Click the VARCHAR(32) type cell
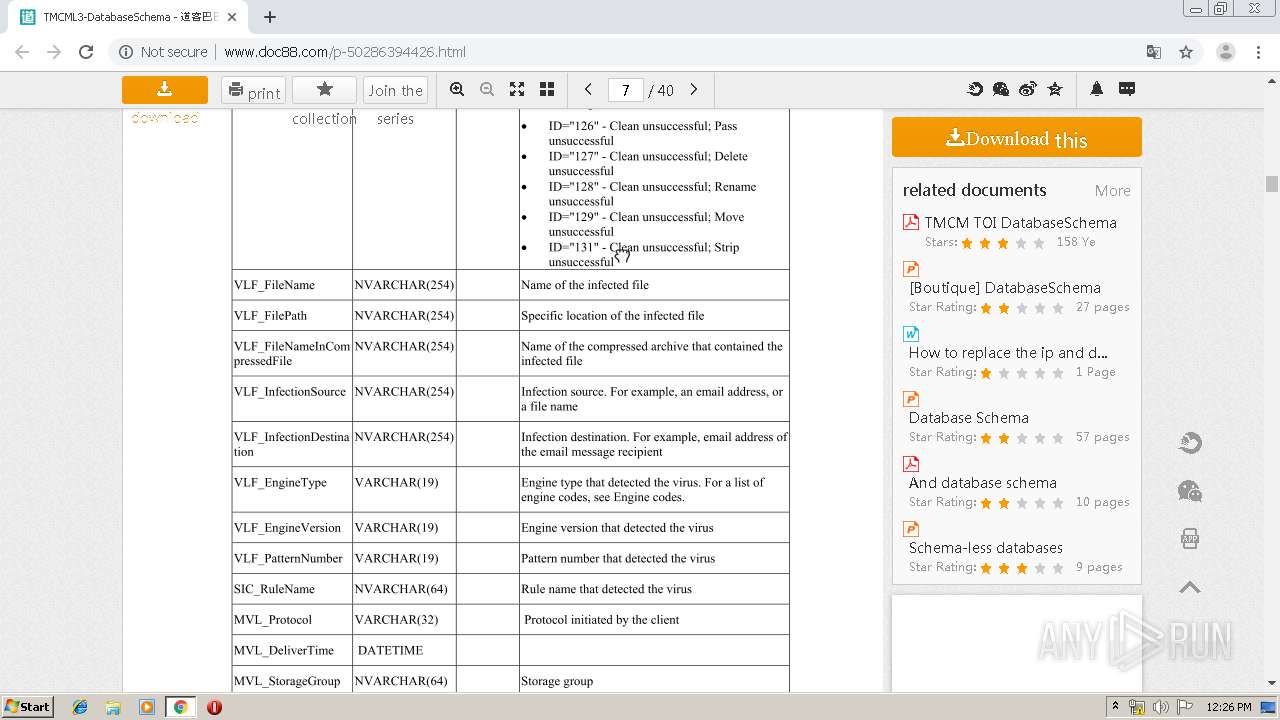Image resolution: width=1280 pixels, height=720 pixels. coord(404,620)
